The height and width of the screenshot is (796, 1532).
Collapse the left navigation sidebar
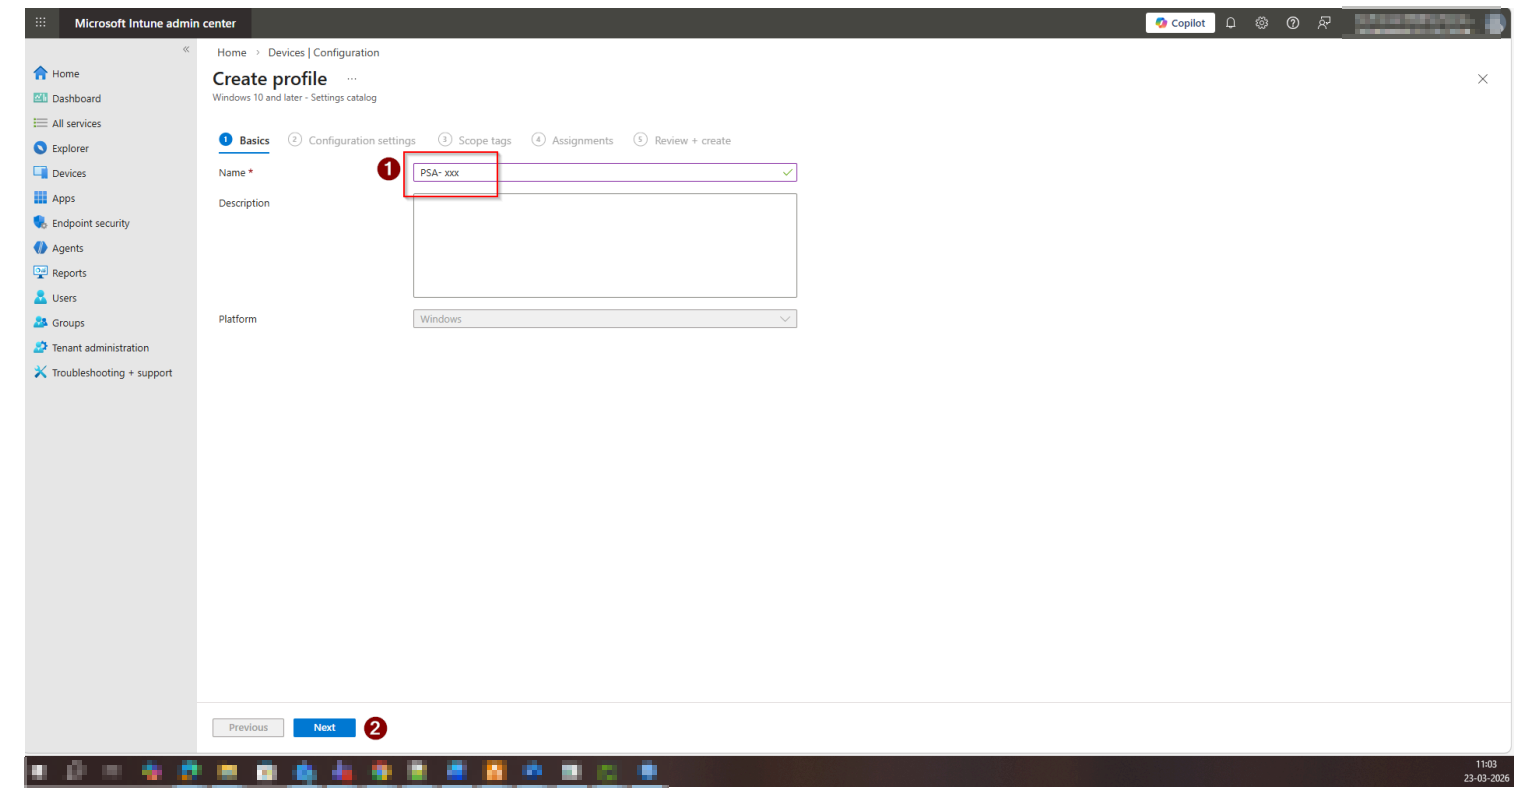[x=186, y=49]
